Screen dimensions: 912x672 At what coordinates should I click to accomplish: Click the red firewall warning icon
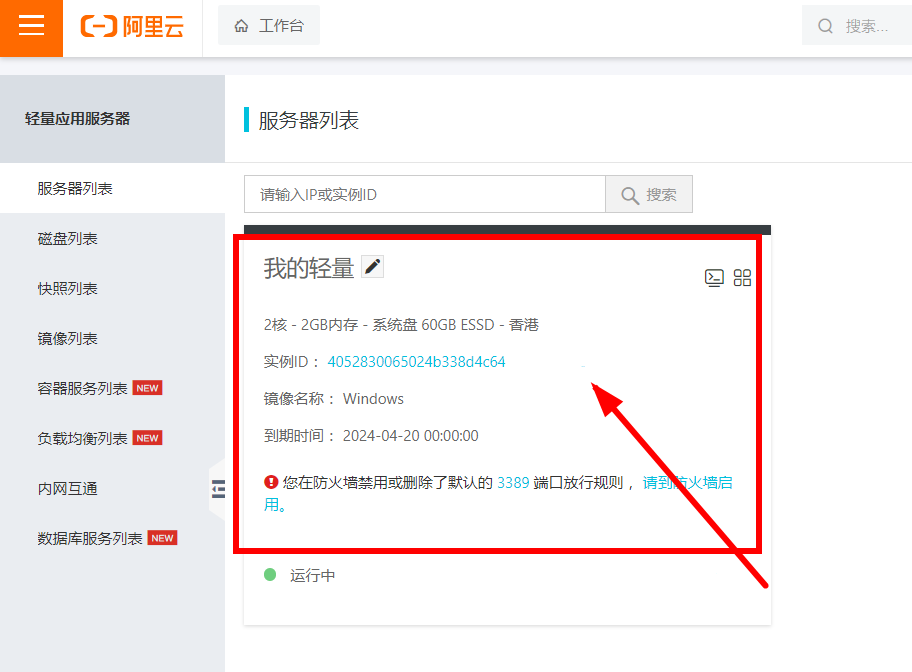pyautogui.click(x=271, y=482)
